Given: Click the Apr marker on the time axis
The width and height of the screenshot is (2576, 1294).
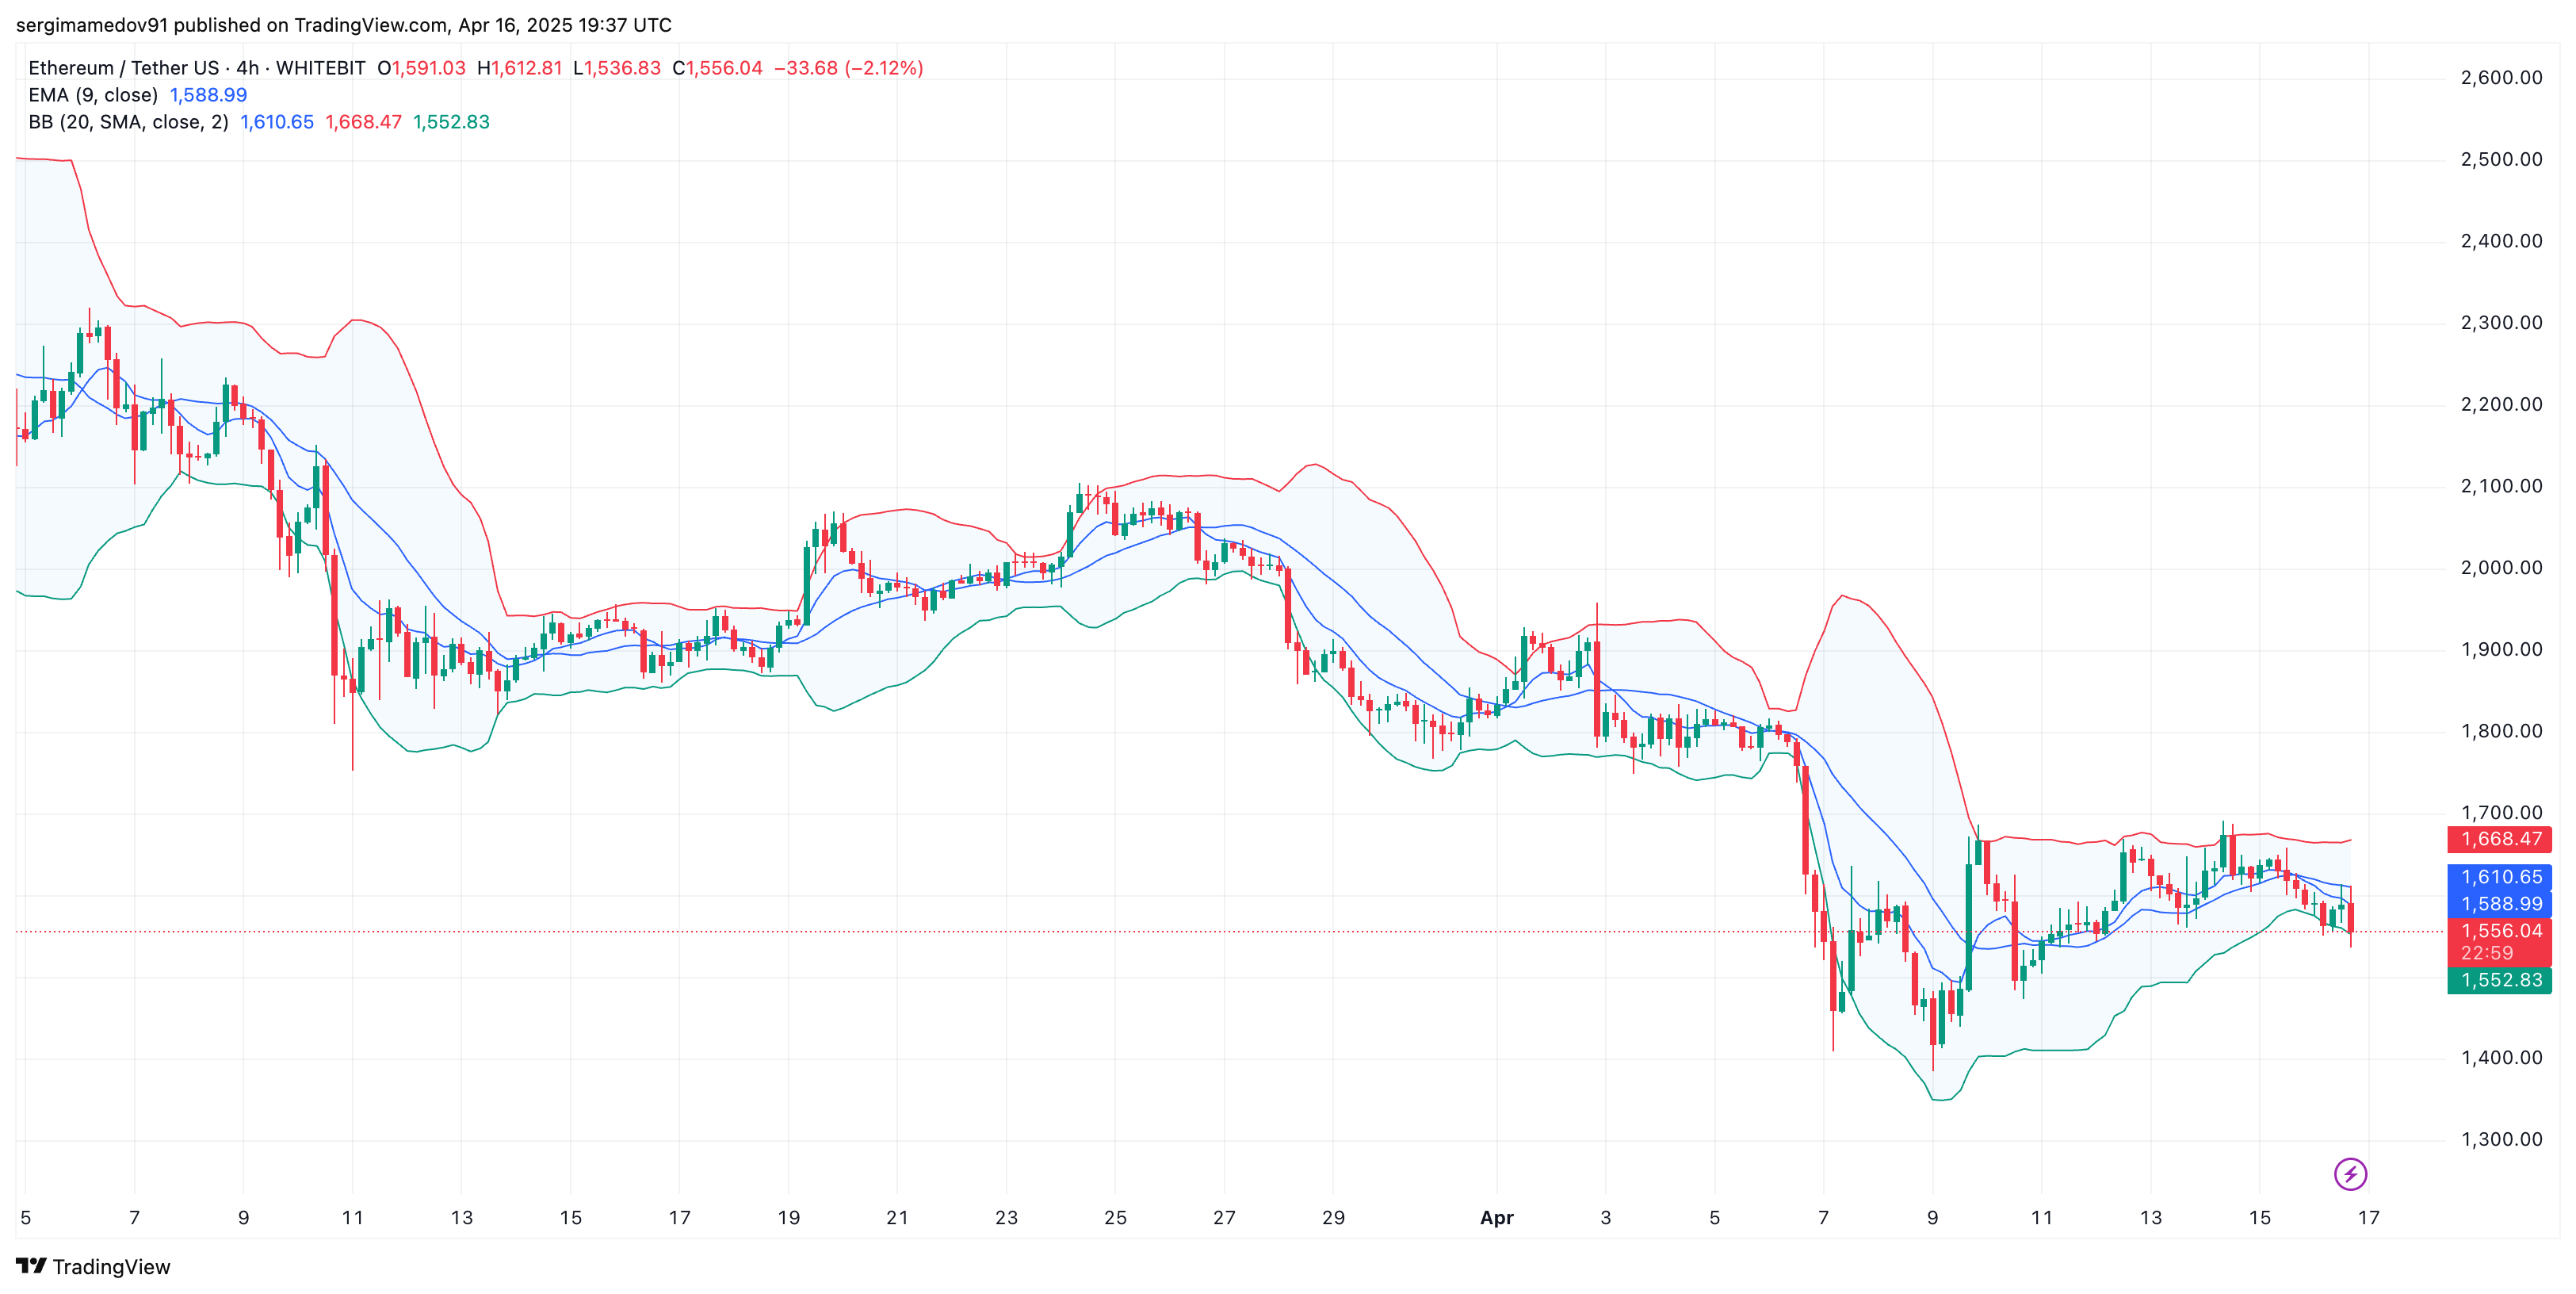Looking at the screenshot, I should pyautogui.click(x=1496, y=1218).
